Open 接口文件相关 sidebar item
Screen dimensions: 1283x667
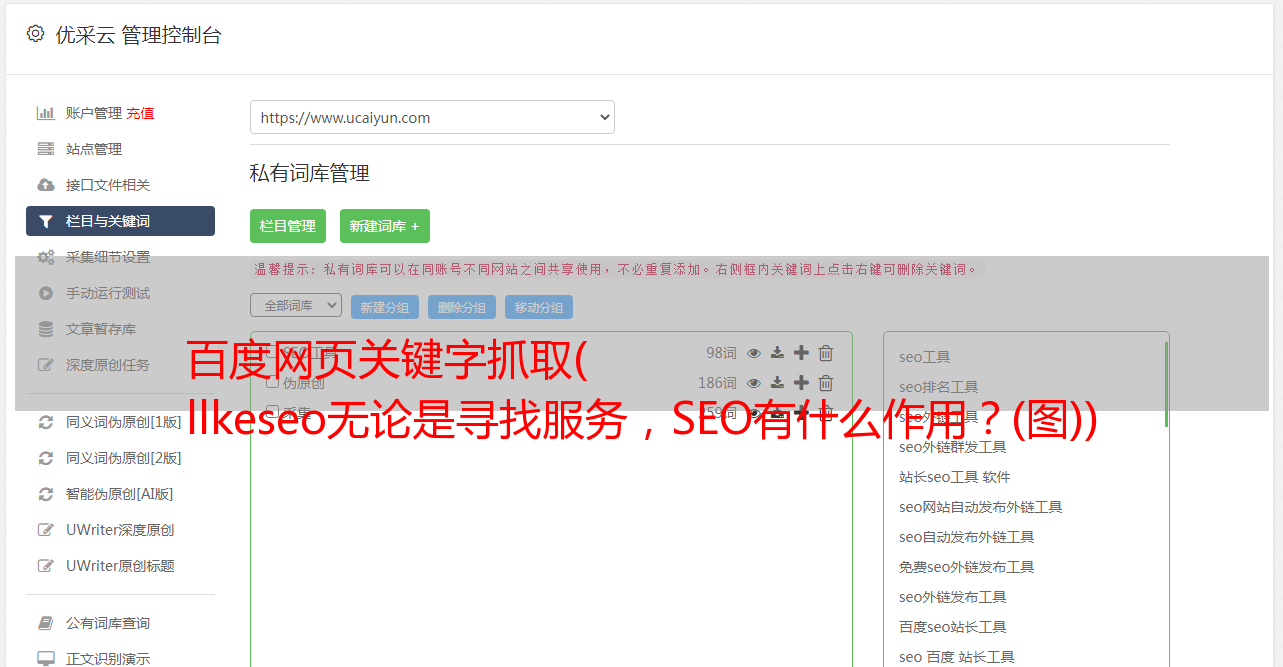click(x=108, y=185)
